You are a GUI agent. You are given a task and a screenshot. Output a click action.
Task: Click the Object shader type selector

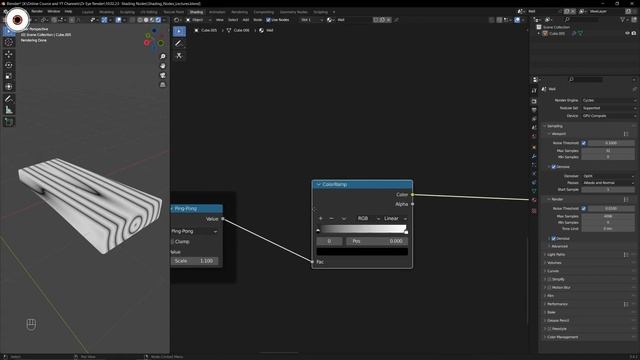(199, 20)
